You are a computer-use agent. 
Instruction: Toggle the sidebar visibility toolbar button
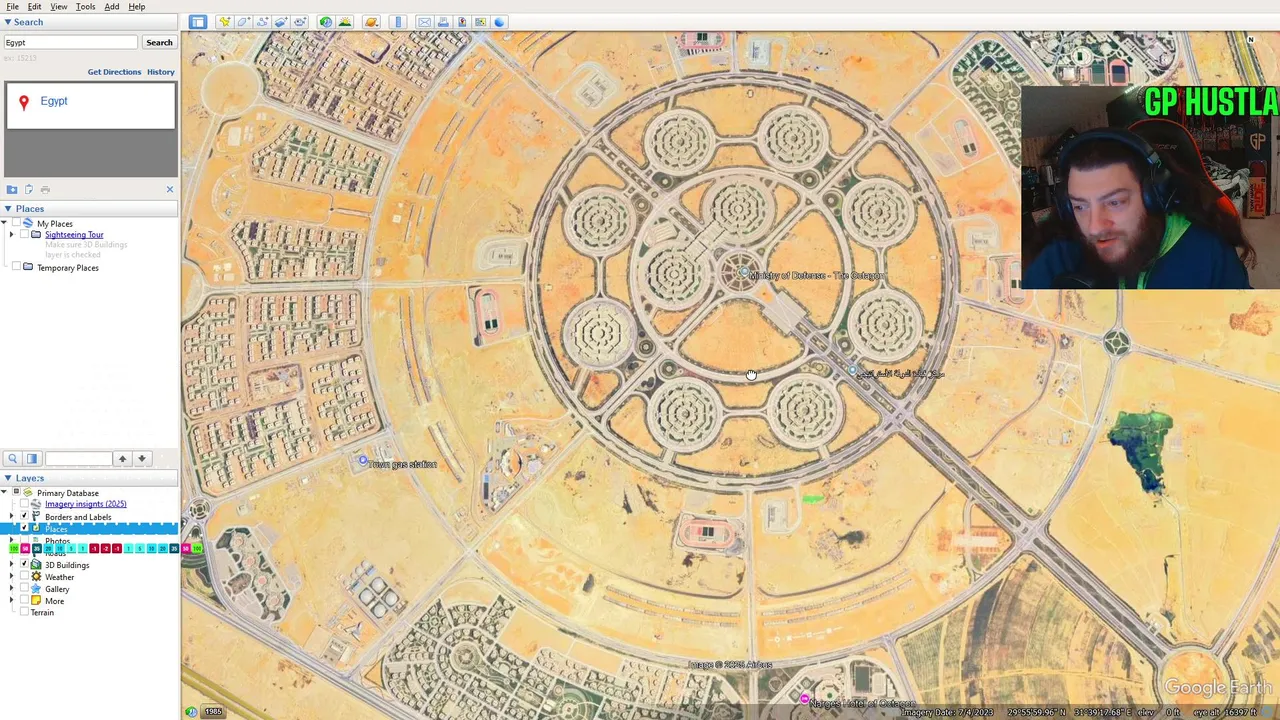click(198, 22)
